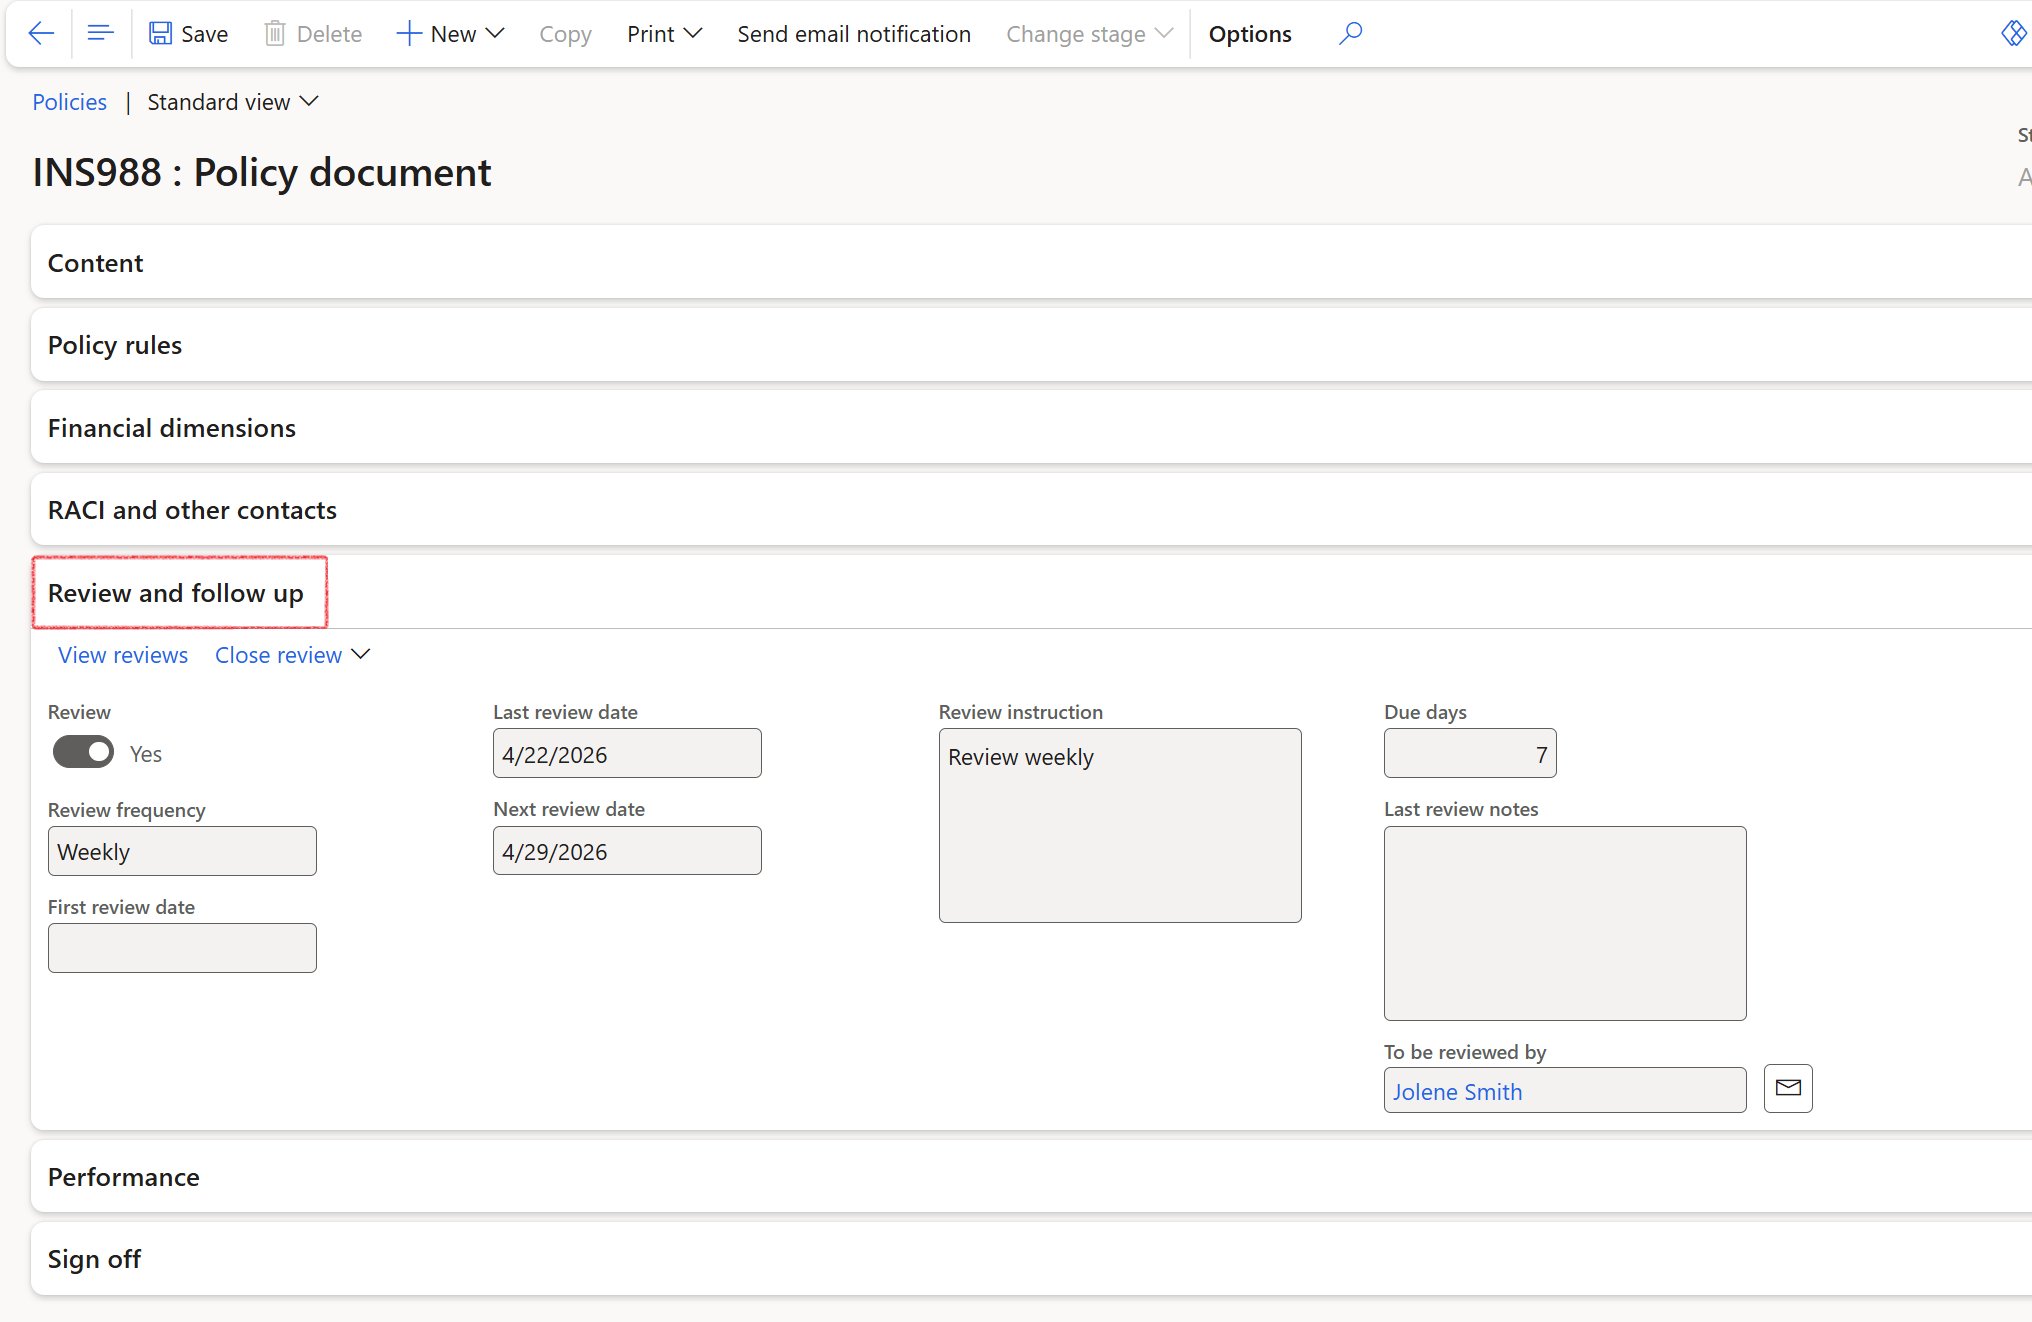Click the Copy command
2032x1322 pixels.
click(x=565, y=34)
